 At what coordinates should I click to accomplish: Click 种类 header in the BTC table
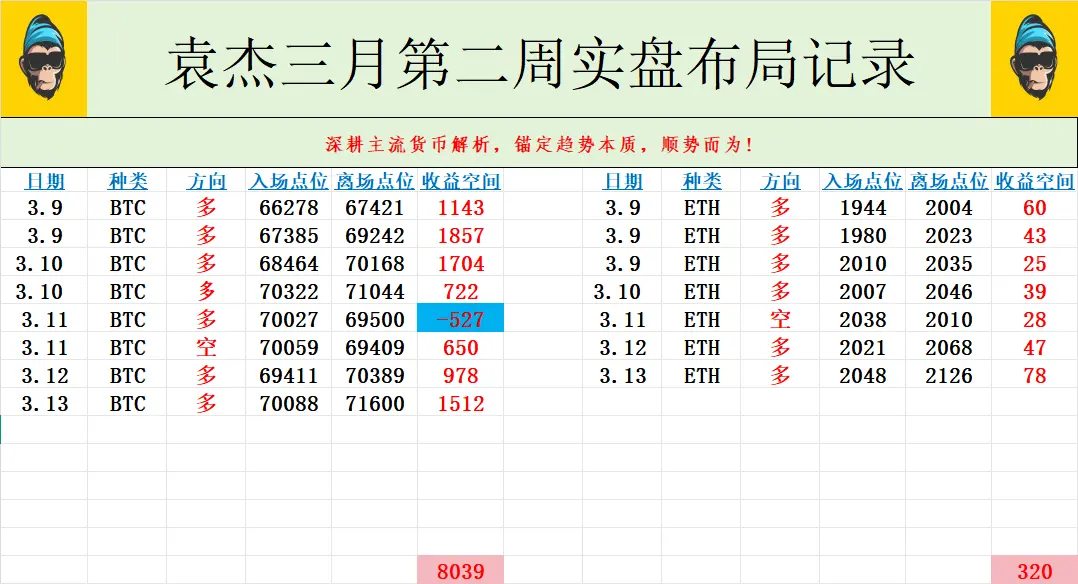[x=128, y=181]
